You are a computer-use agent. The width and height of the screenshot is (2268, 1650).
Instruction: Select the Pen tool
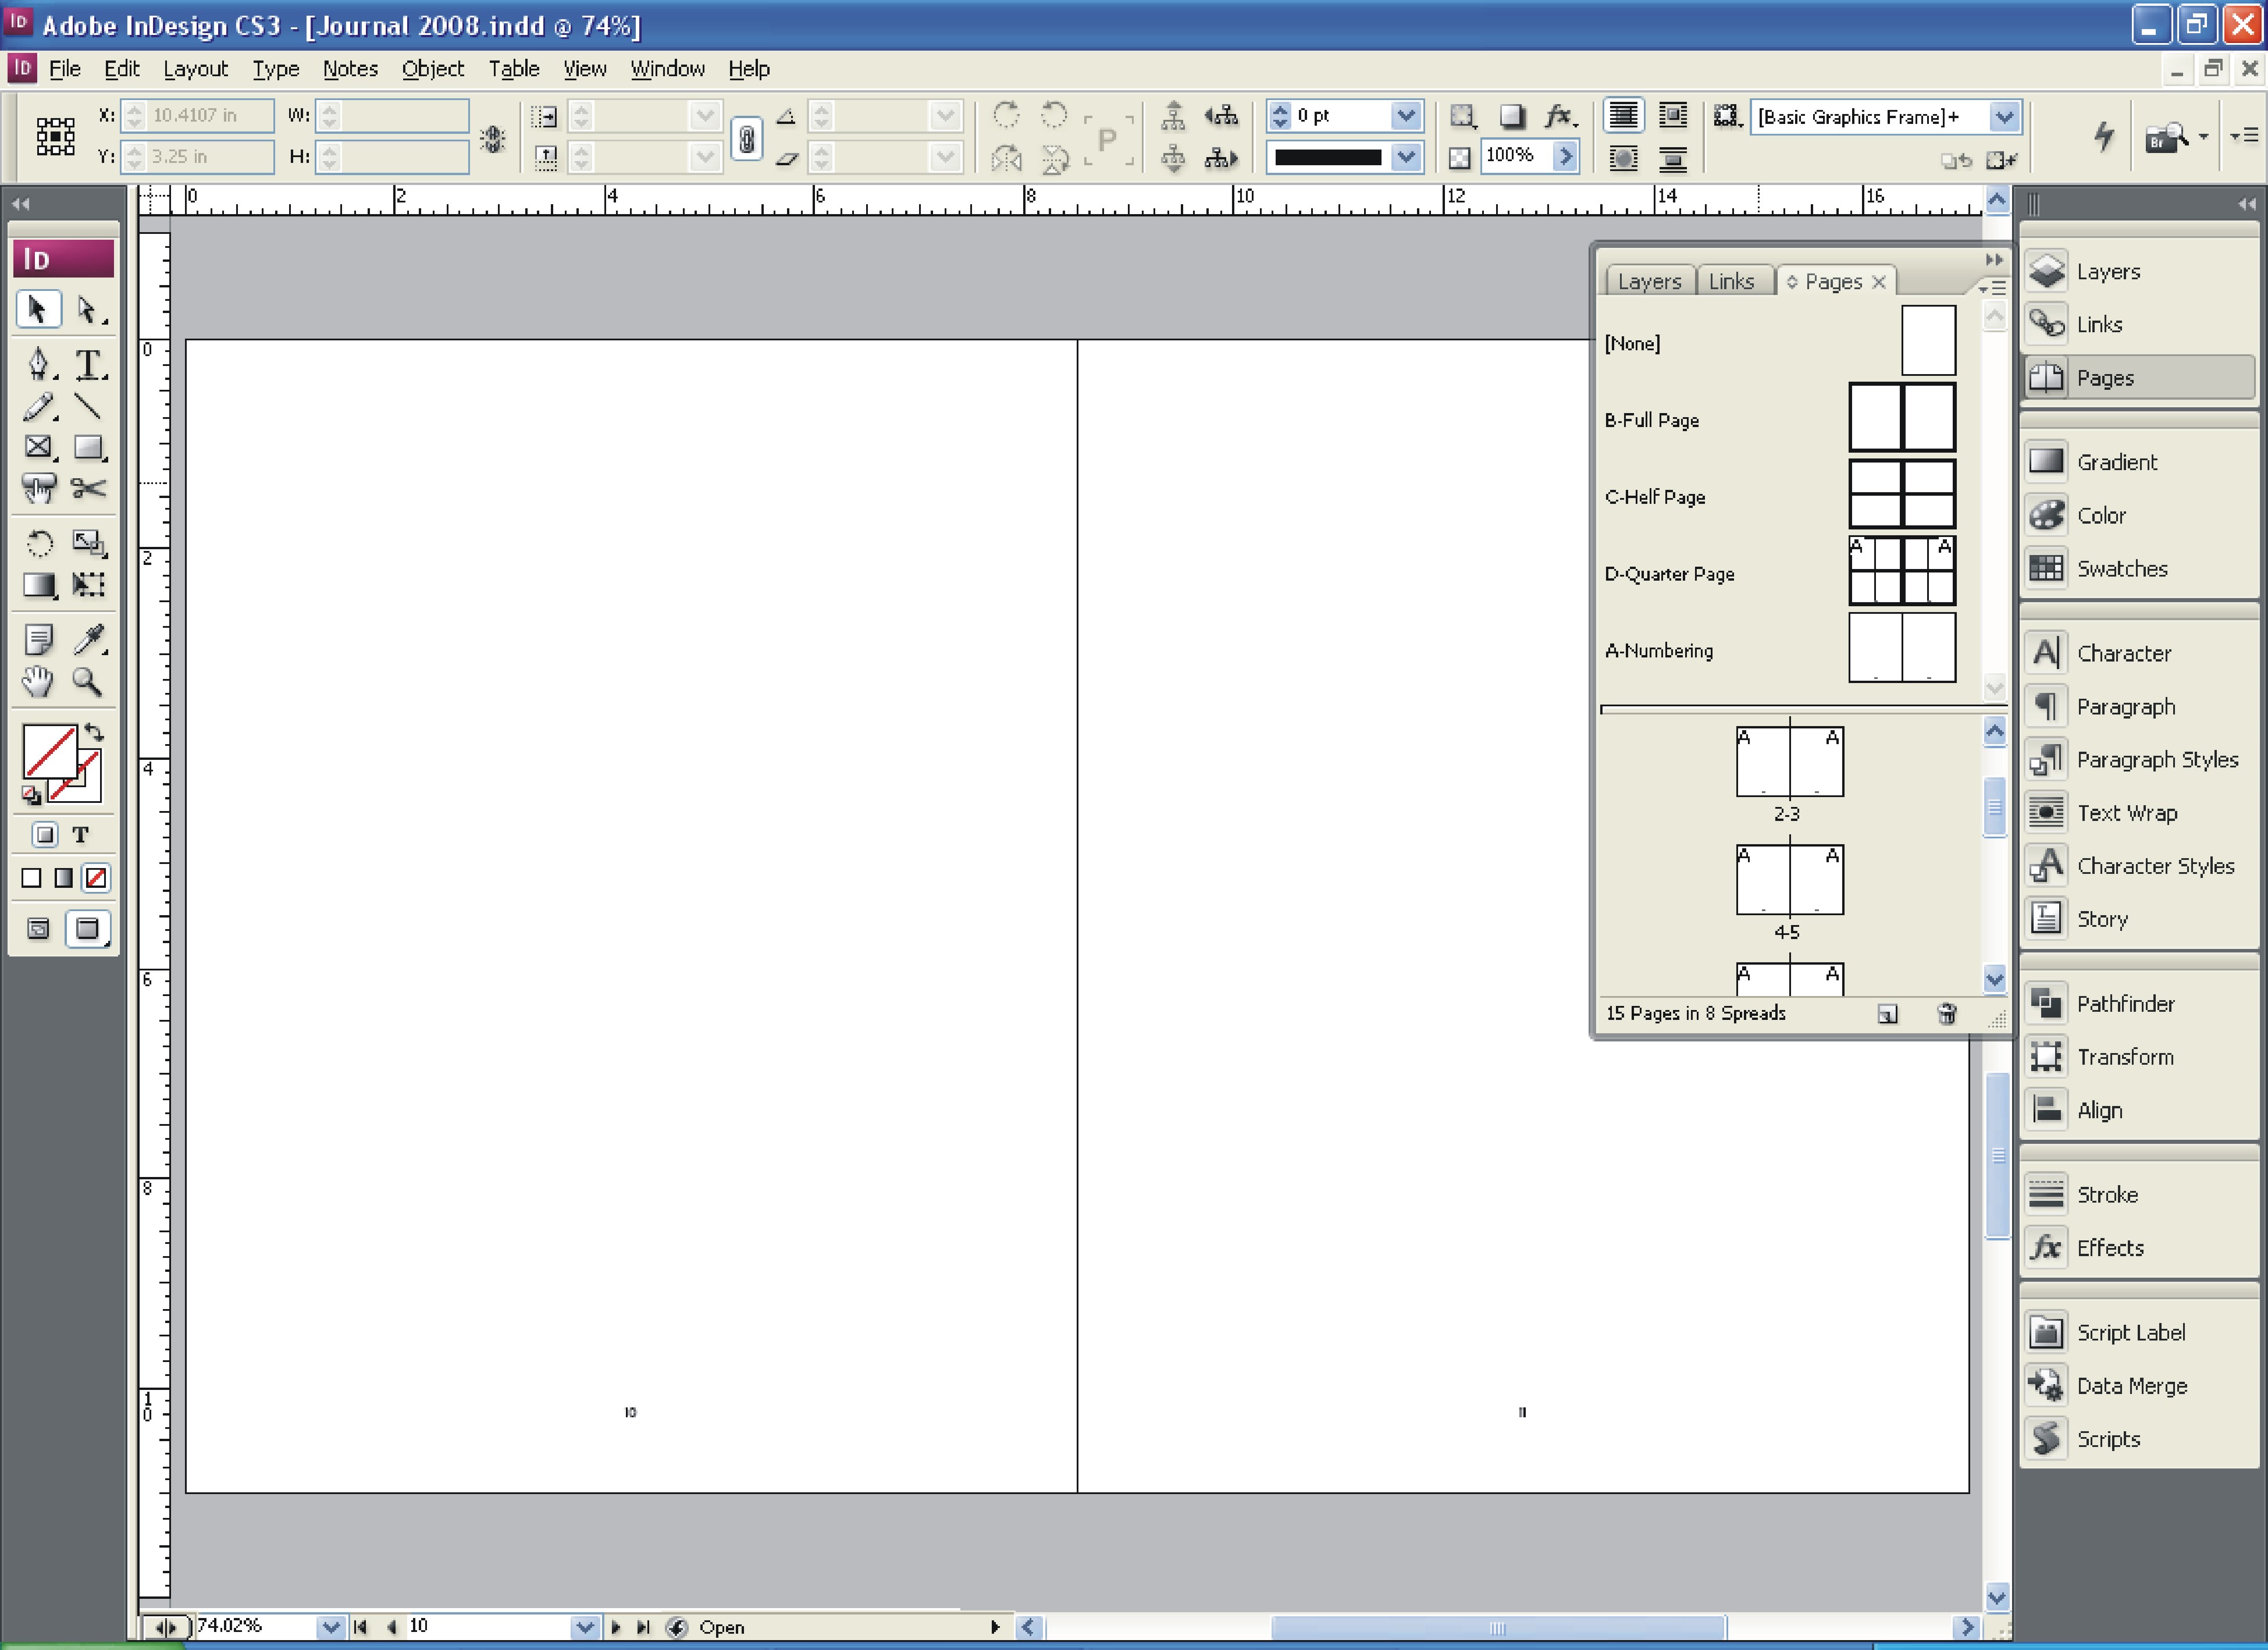click(38, 364)
